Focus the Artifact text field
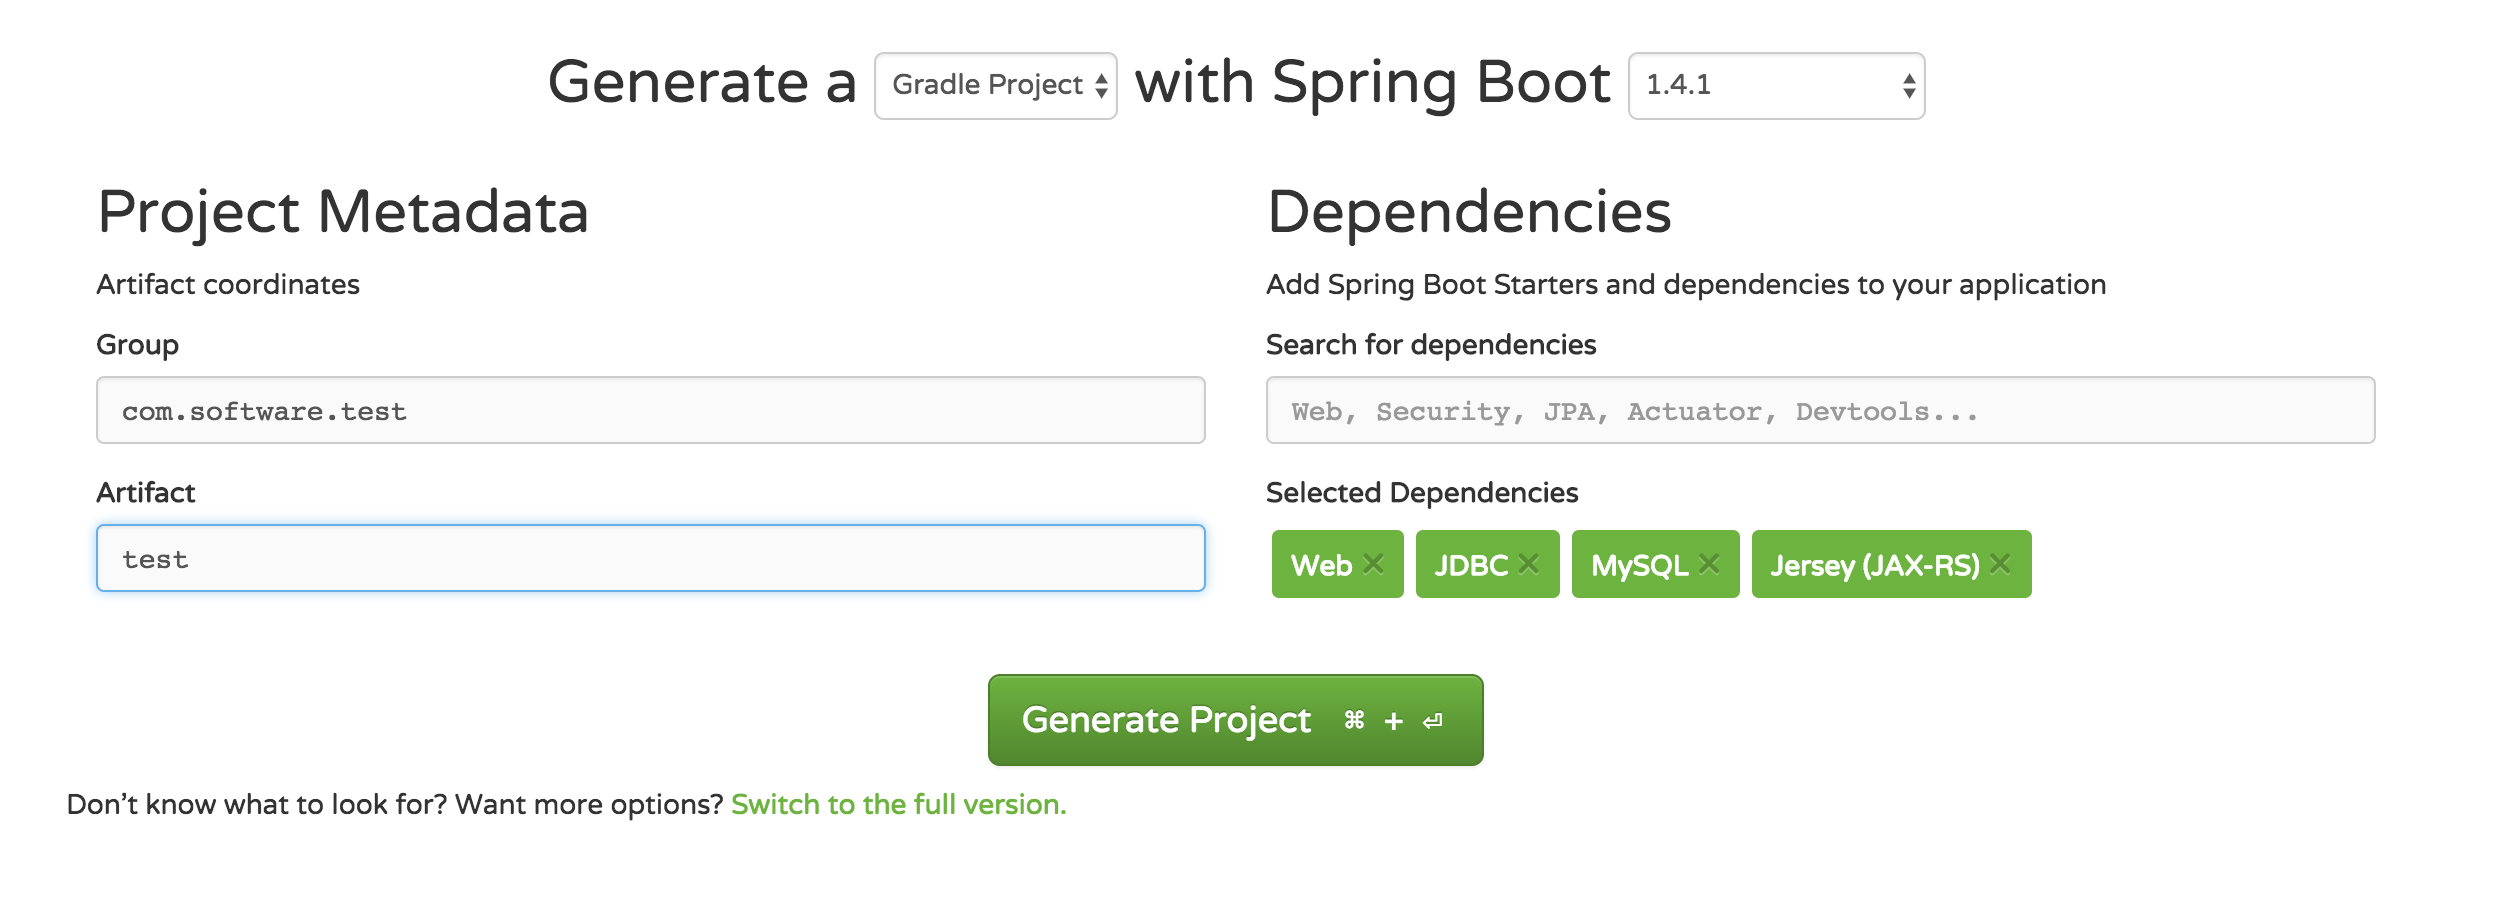The height and width of the screenshot is (910, 2510). pyautogui.click(x=650, y=558)
